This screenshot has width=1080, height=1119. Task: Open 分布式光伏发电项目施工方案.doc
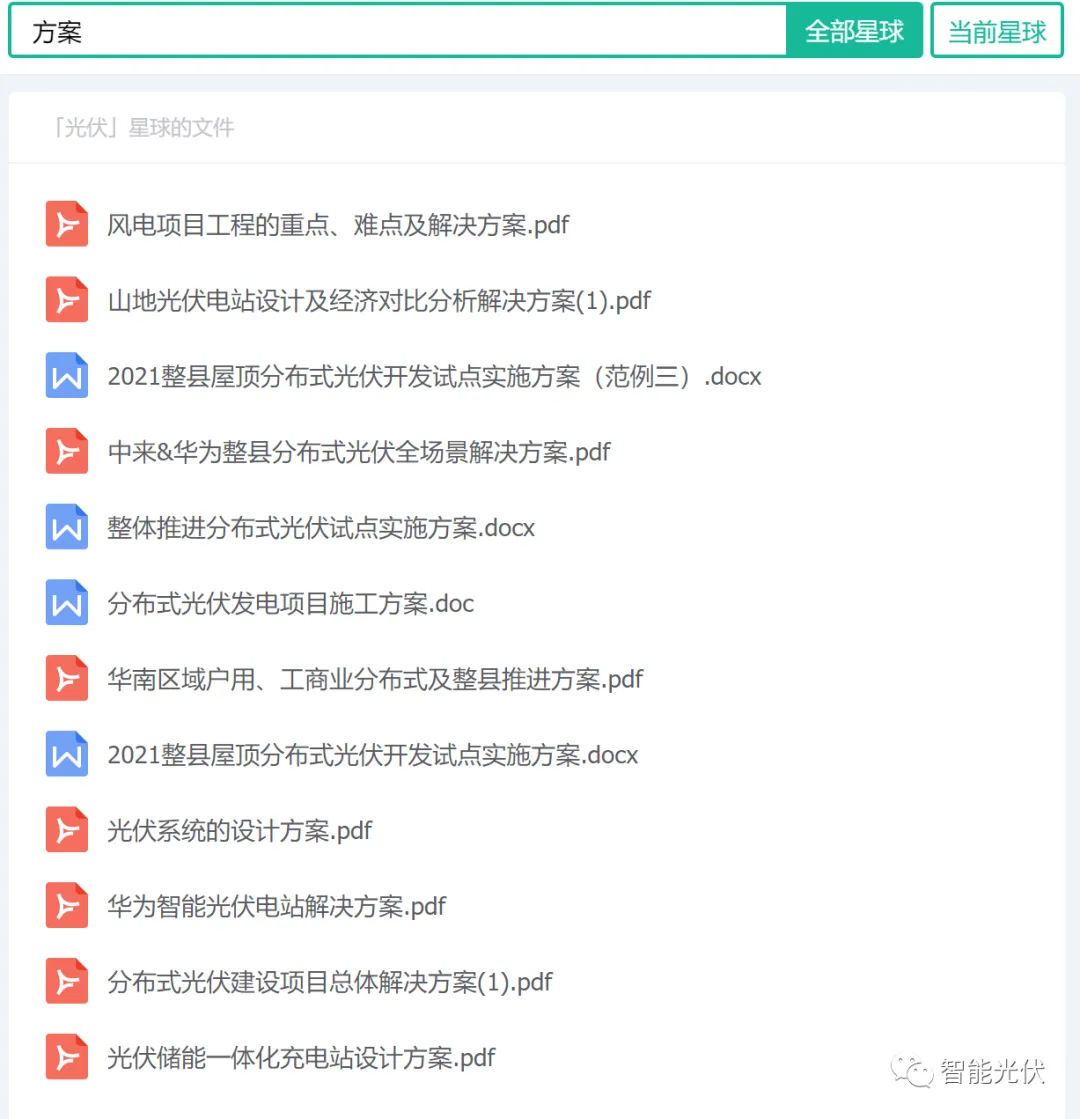291,603
